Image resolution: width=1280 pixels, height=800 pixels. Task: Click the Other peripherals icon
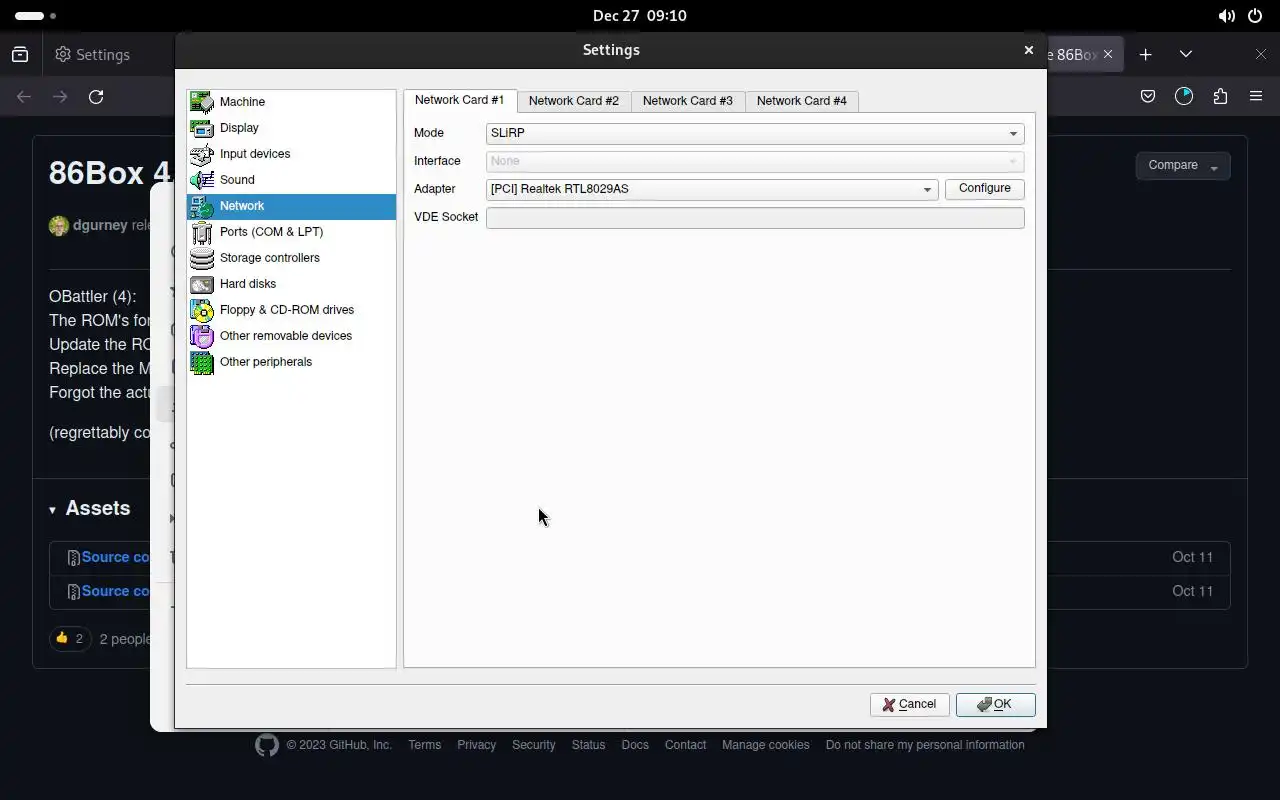[202, 362]
